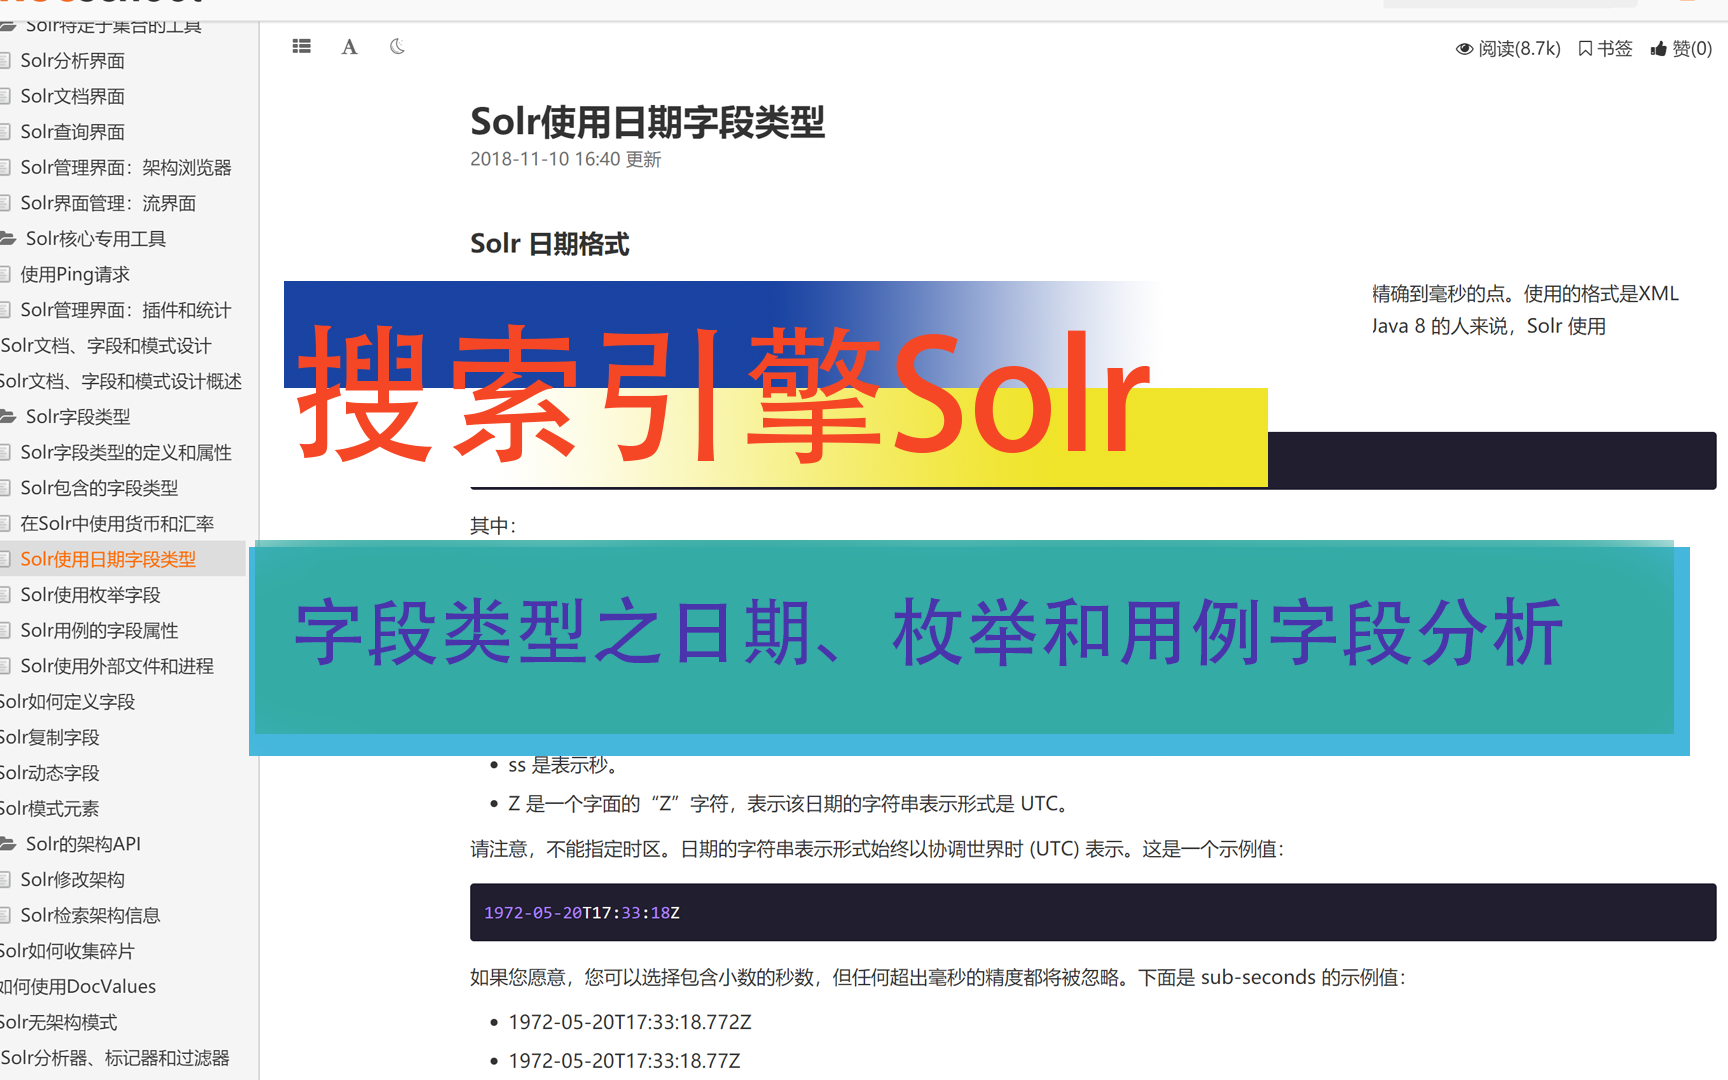Open Solr检索架构信息 chapter
This screenshot has height=1080, width=1728.
click(90, 916)
